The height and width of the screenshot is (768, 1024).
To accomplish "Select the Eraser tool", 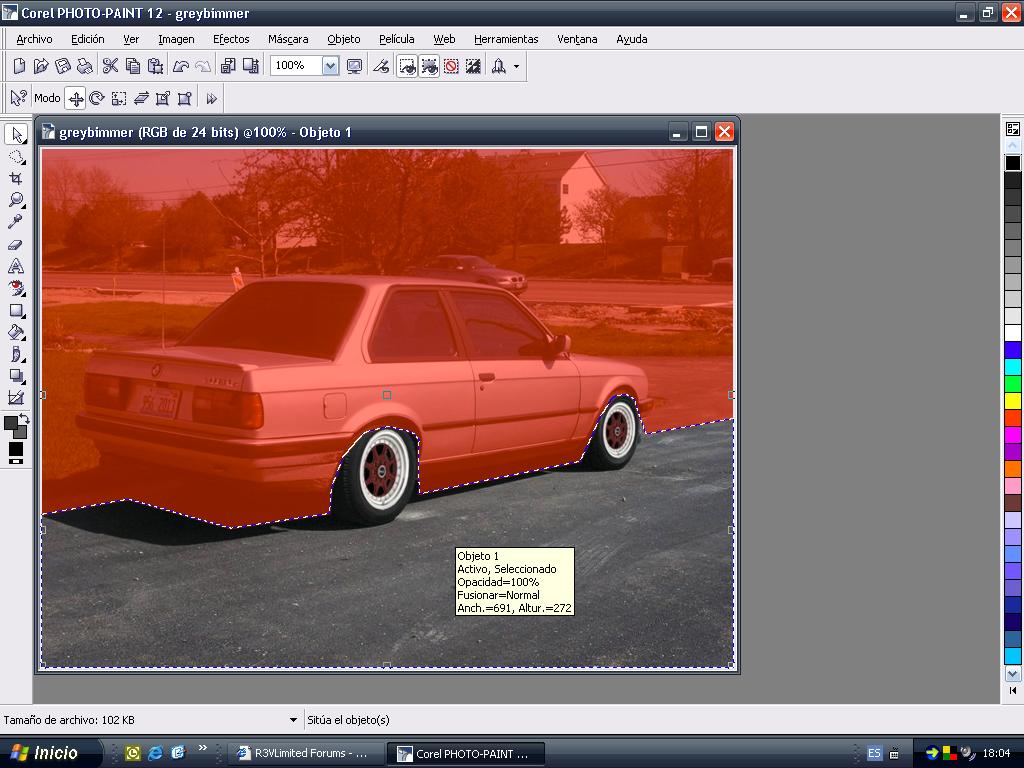I will (x=16, y=244).
